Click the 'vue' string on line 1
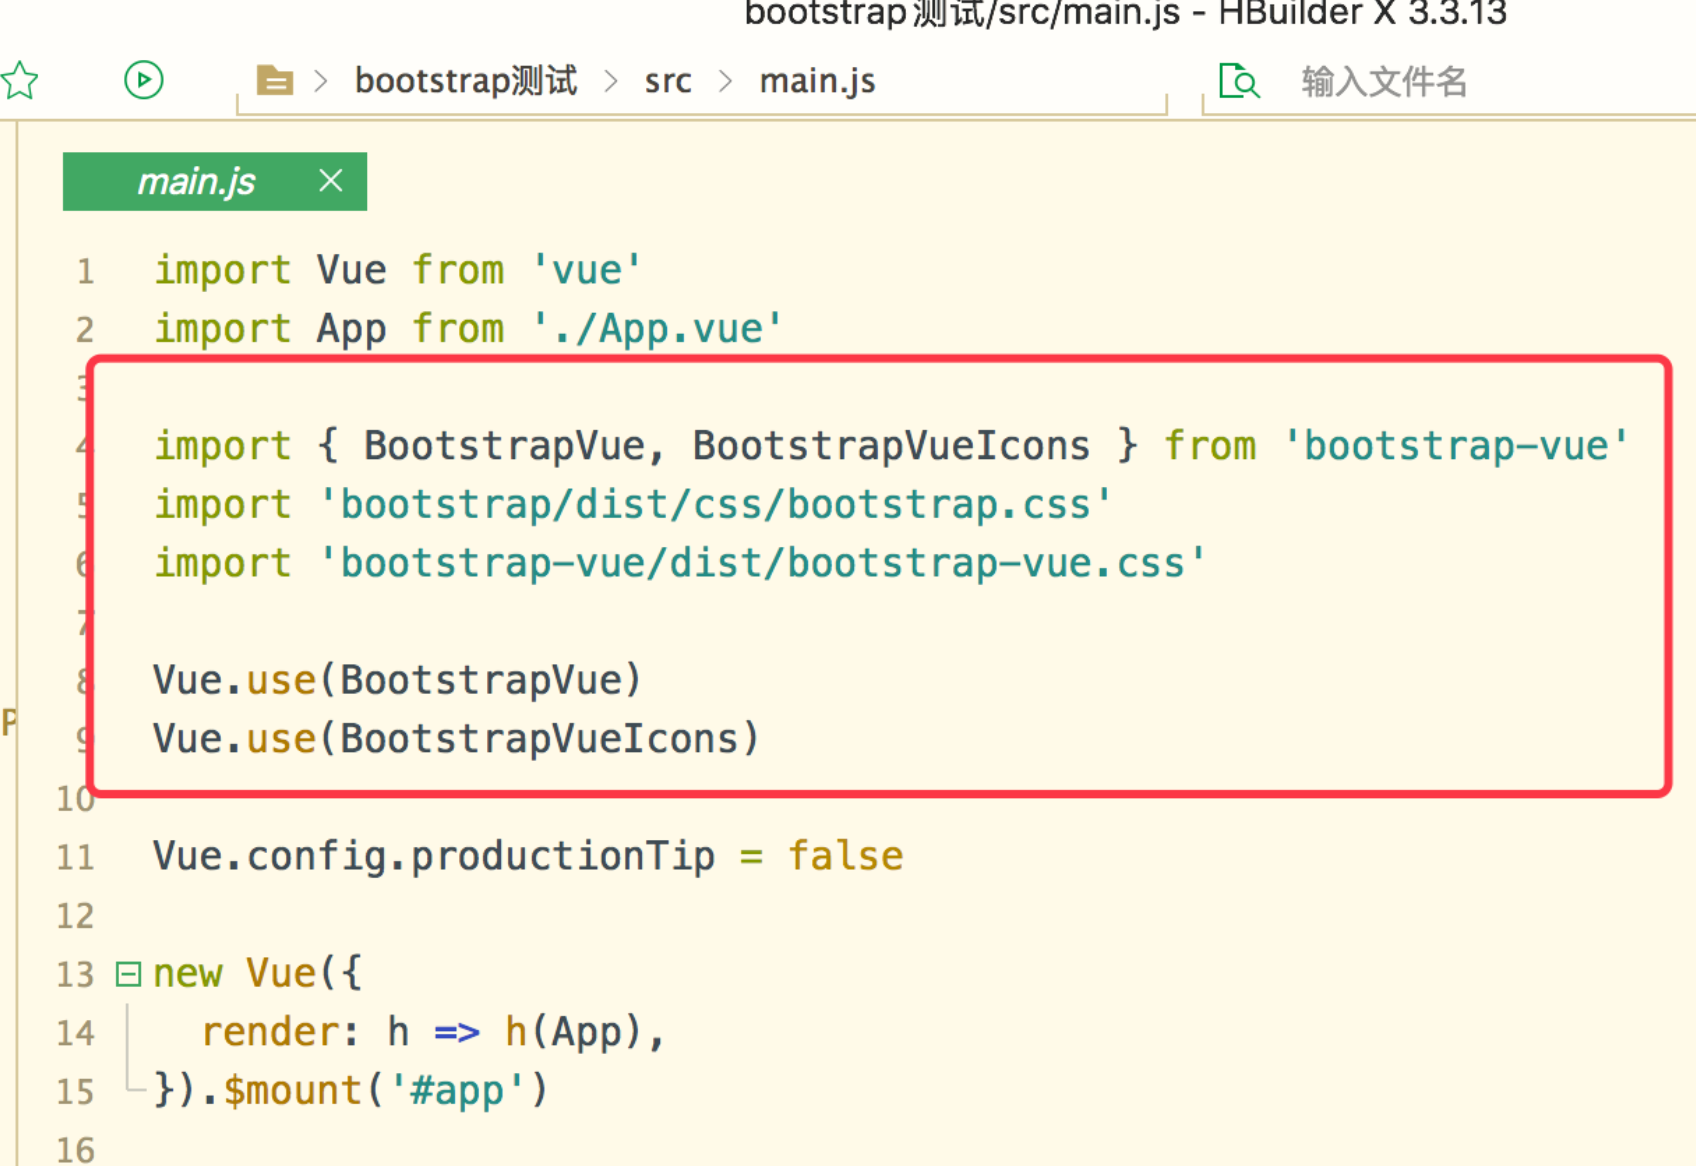The image size is (1696, 1166). click(x=586, y=270)
